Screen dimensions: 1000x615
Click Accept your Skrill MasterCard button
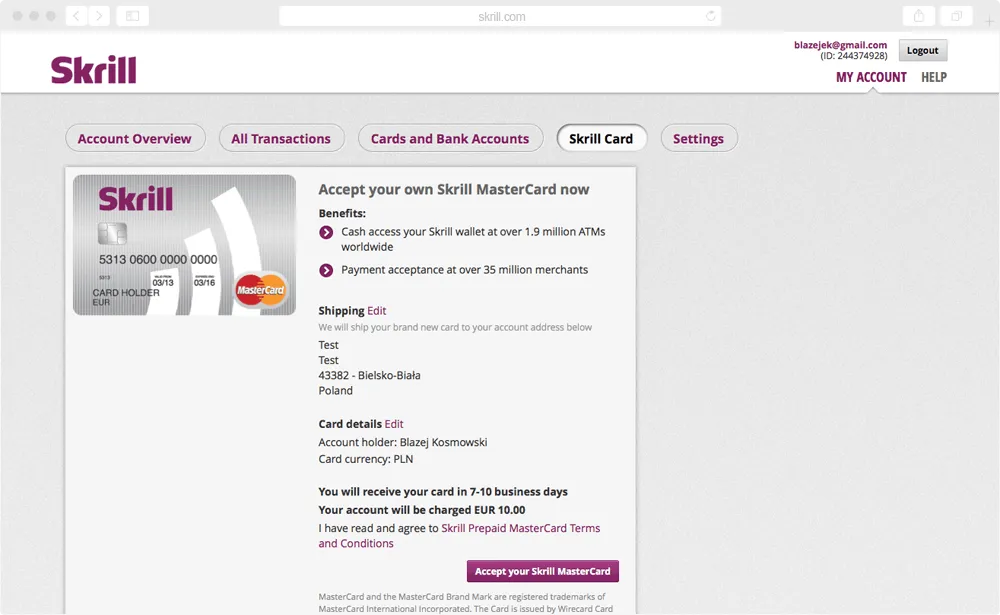(x=543, y=571)
